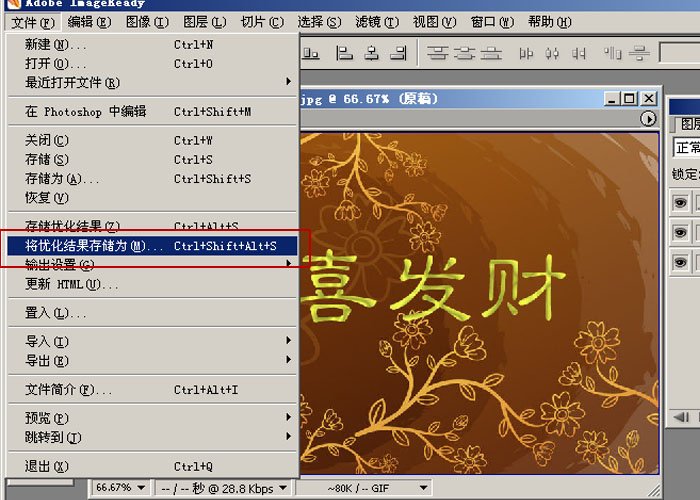Choose 打开 from the file menu
Screen dimensions: 700x500
[153, 64]
